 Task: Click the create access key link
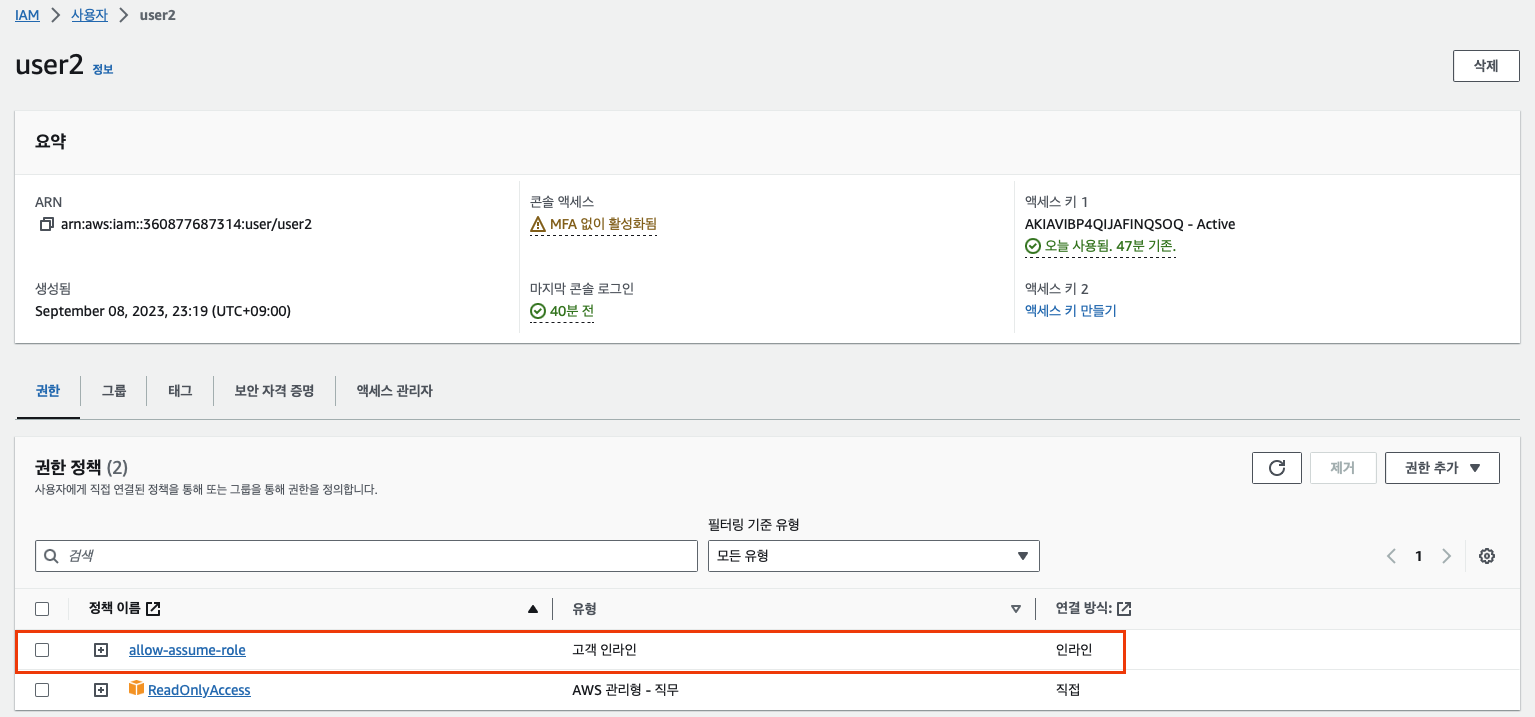pyautogui.click(x=1070, y=311)
